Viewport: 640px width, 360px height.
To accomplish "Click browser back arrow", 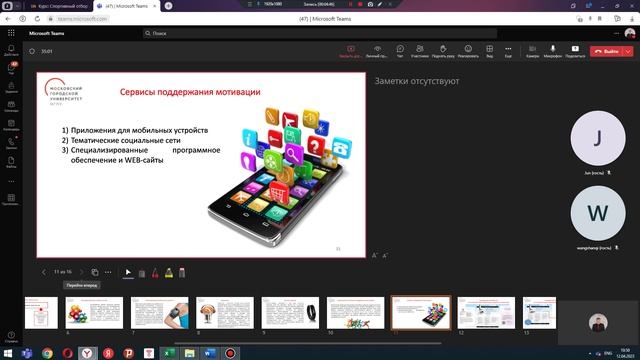I will tap(8, 19).
